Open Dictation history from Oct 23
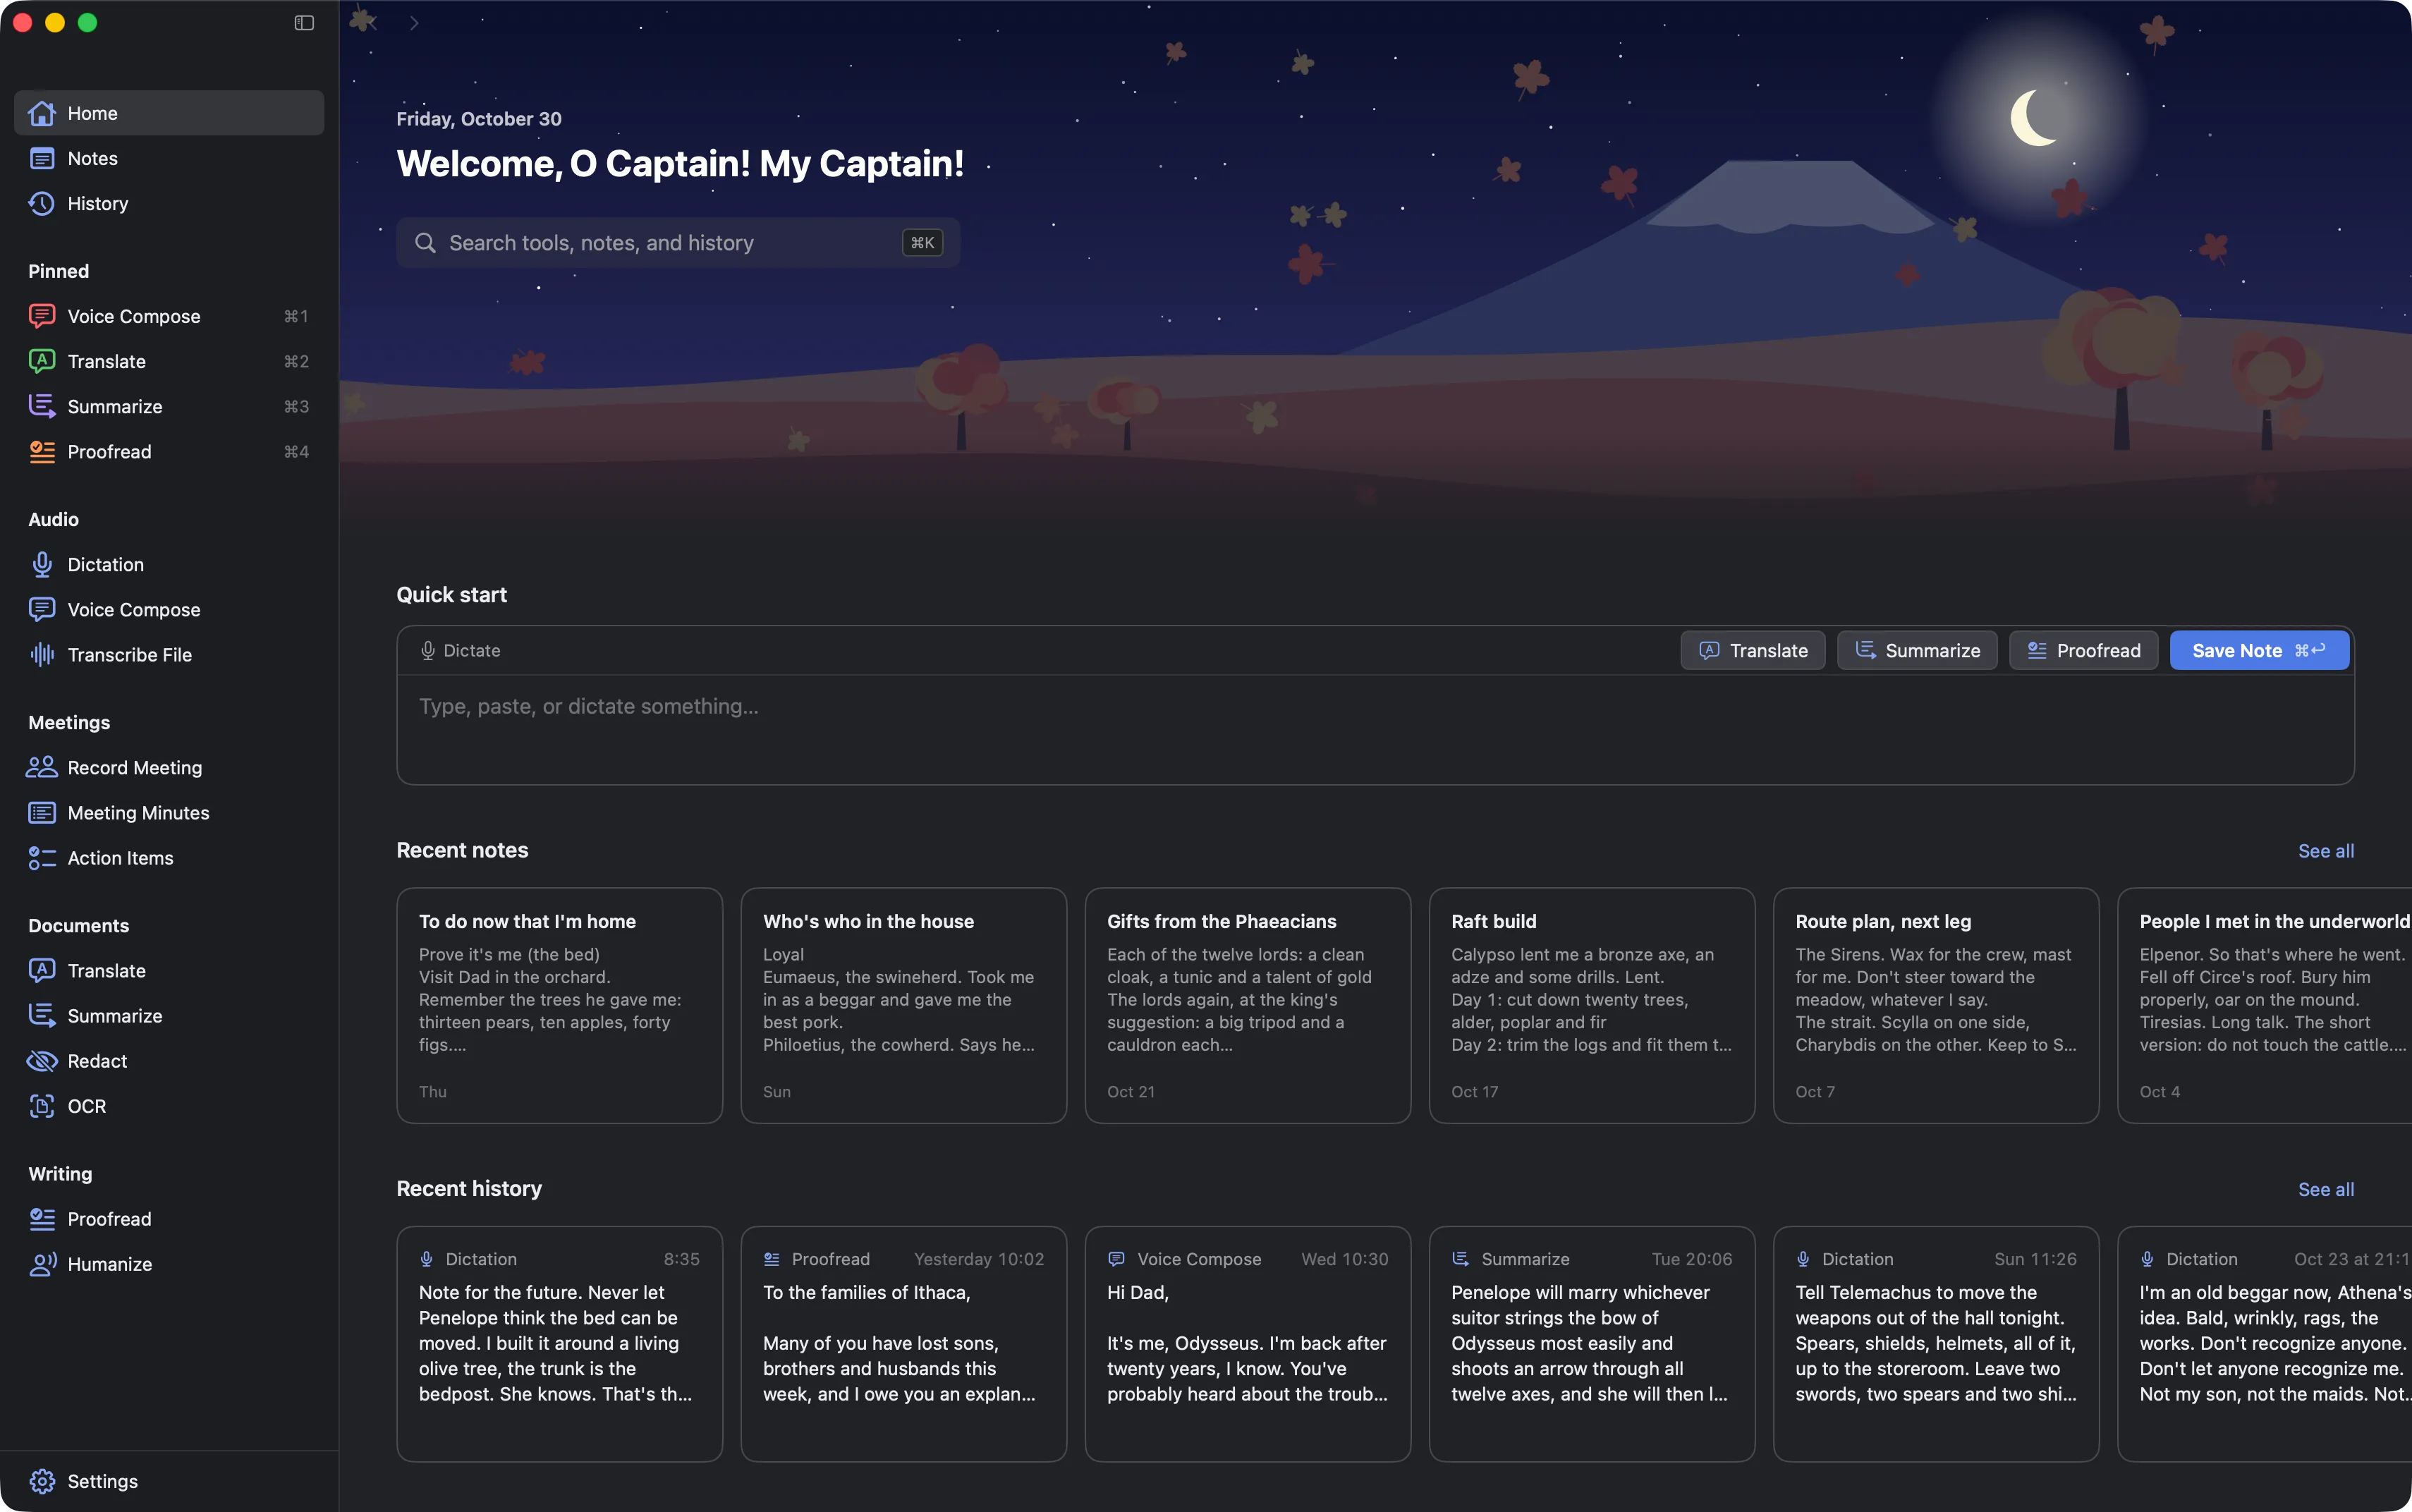This screenshot has width=2412, height=1512. (2265, 1343)
